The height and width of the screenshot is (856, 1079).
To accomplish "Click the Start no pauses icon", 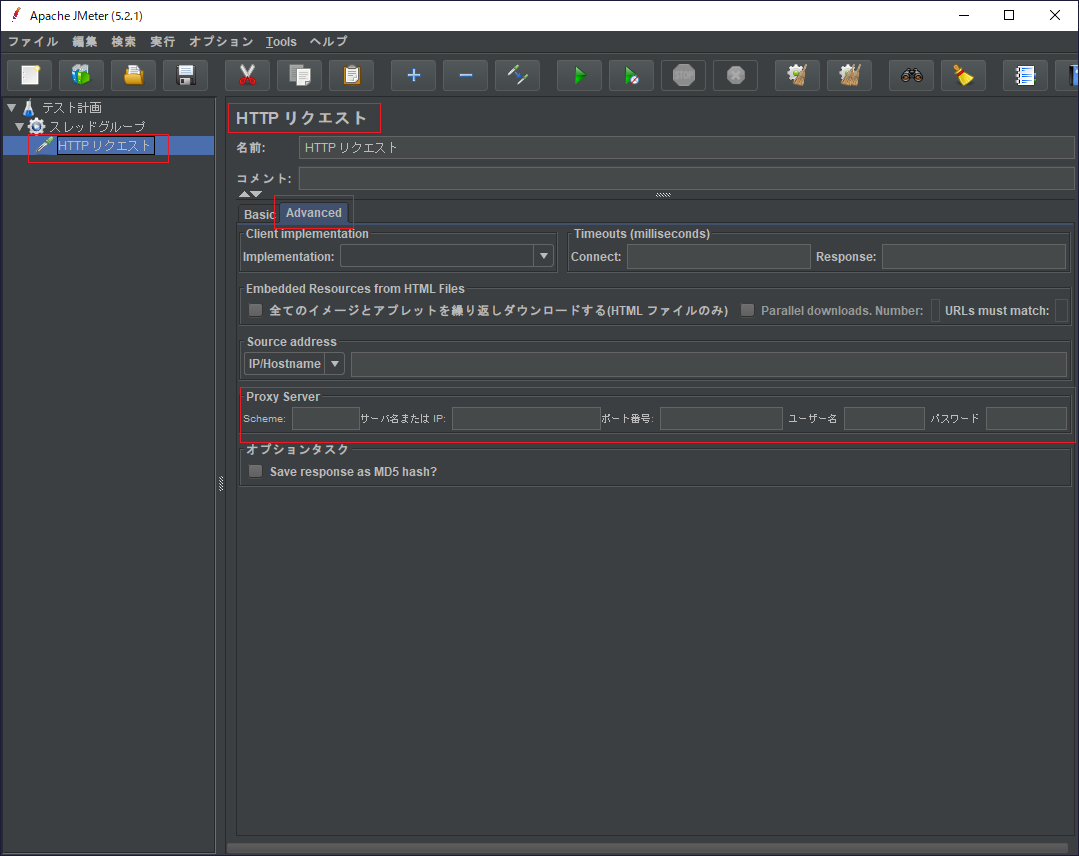I will coord(631,74).
